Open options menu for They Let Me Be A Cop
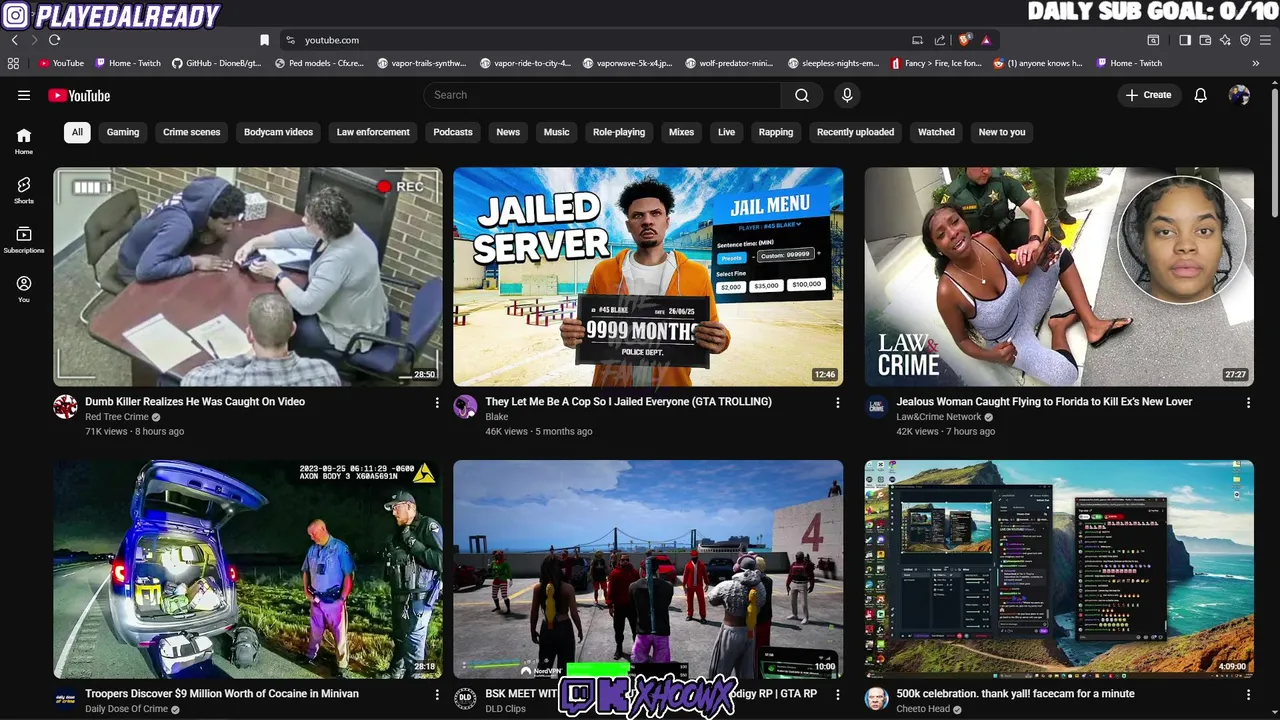Image resolution: width=1280 pixels, height=720 pixels. 837,402
